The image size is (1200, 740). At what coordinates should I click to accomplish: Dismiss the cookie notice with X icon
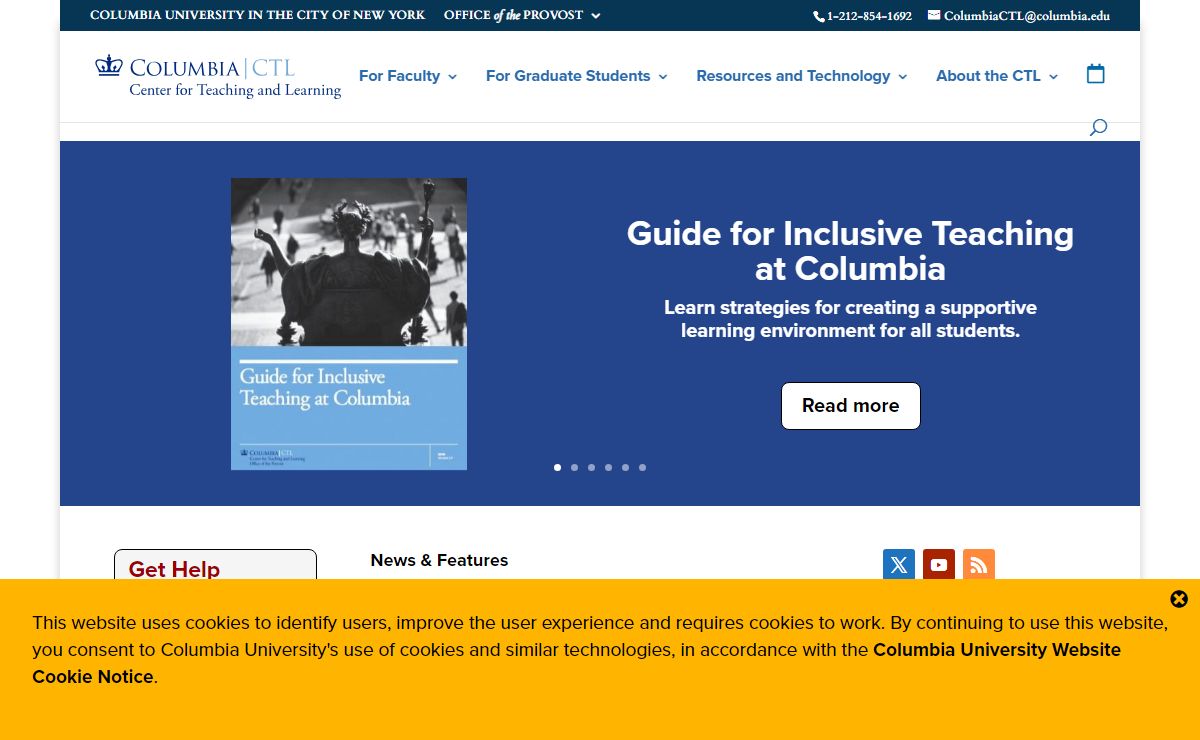click(x=1179, y=599)
